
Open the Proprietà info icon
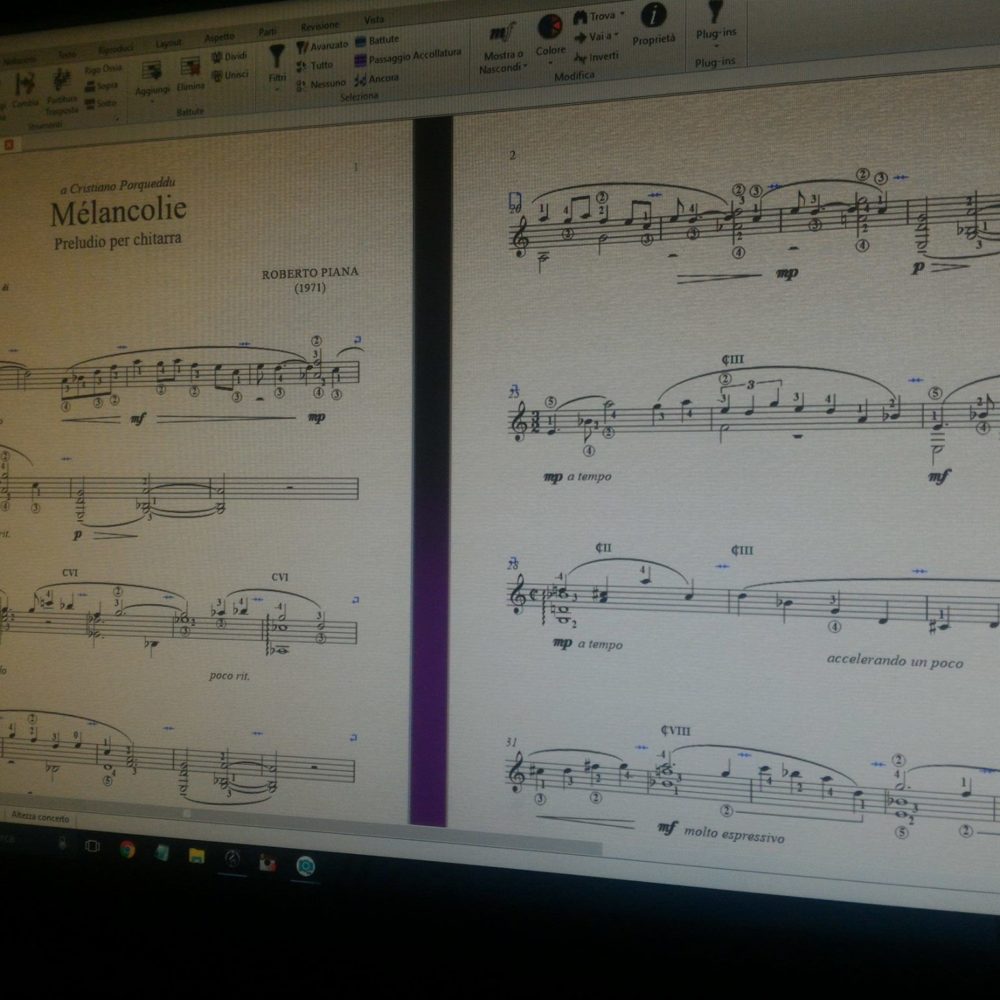point(653,15)
